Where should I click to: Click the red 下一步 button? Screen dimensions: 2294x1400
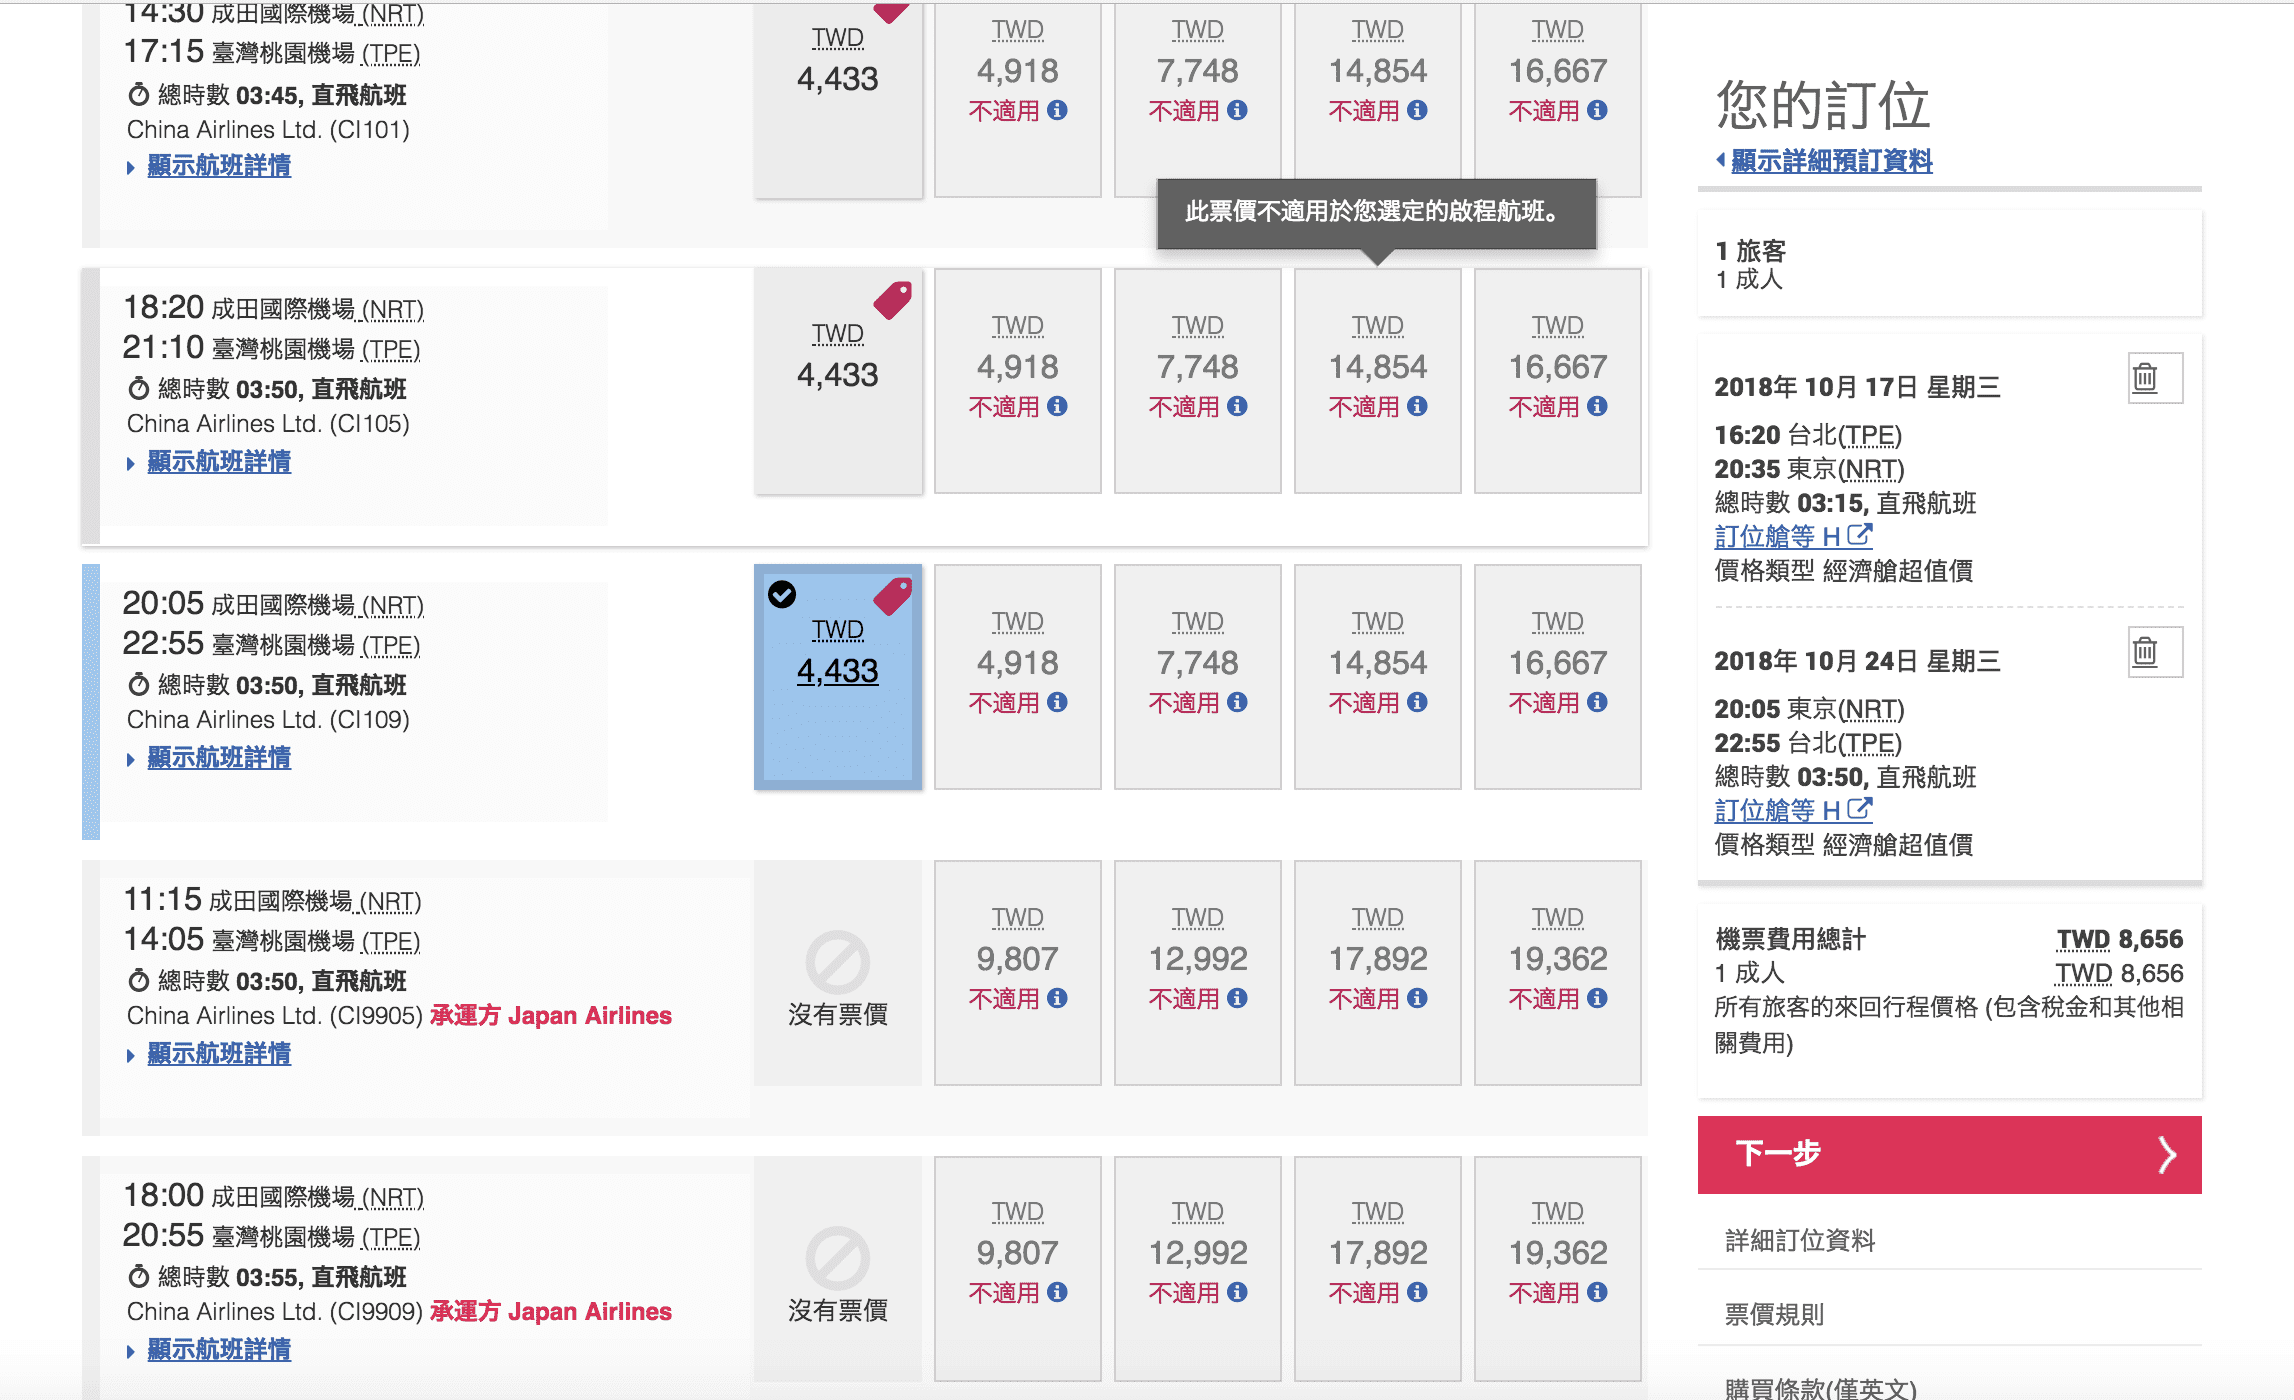1949,1154
